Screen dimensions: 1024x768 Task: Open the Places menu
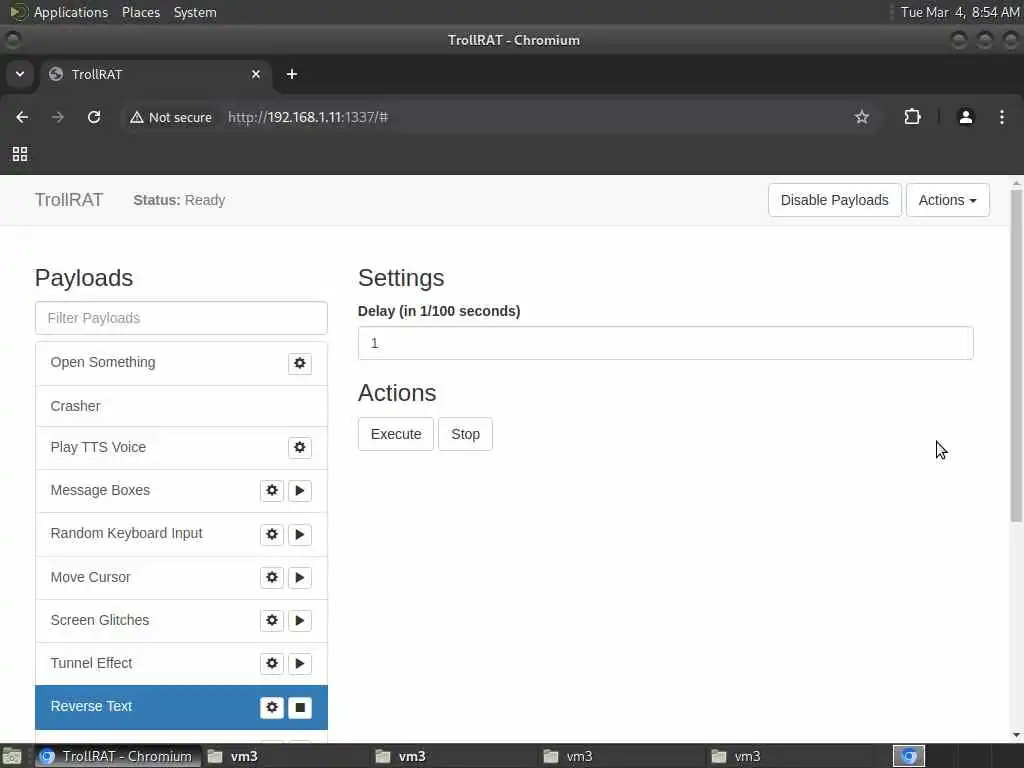coord(140,12)
